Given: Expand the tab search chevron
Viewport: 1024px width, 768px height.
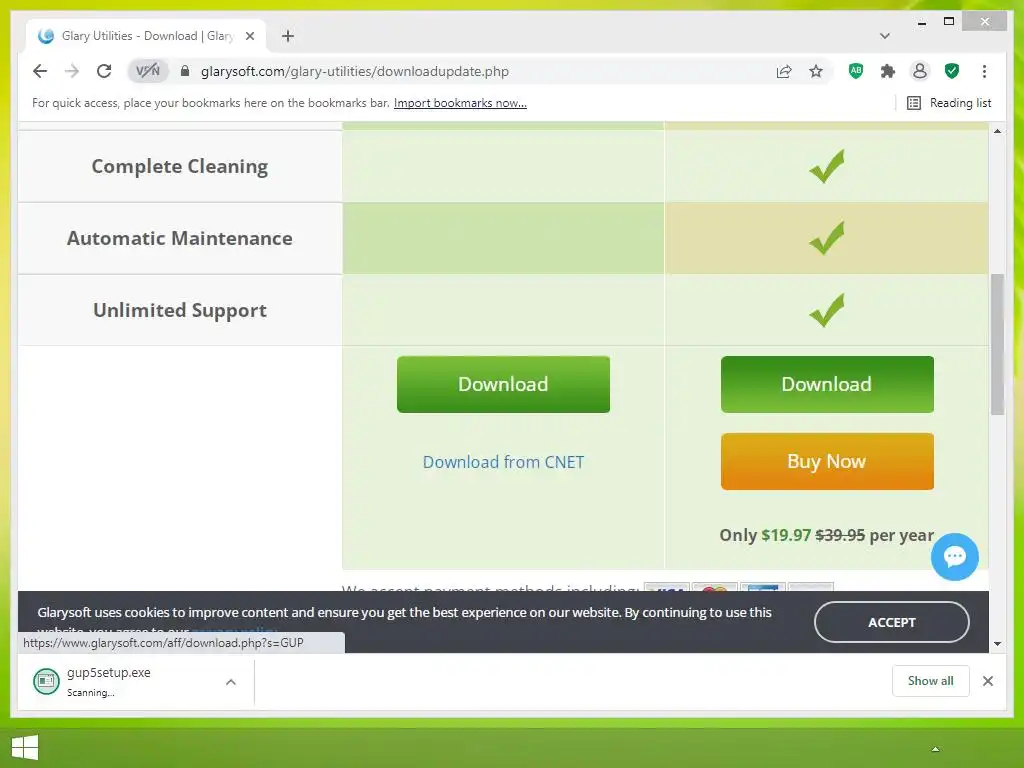Looking at the screenshot, I should tap(885, 36).
